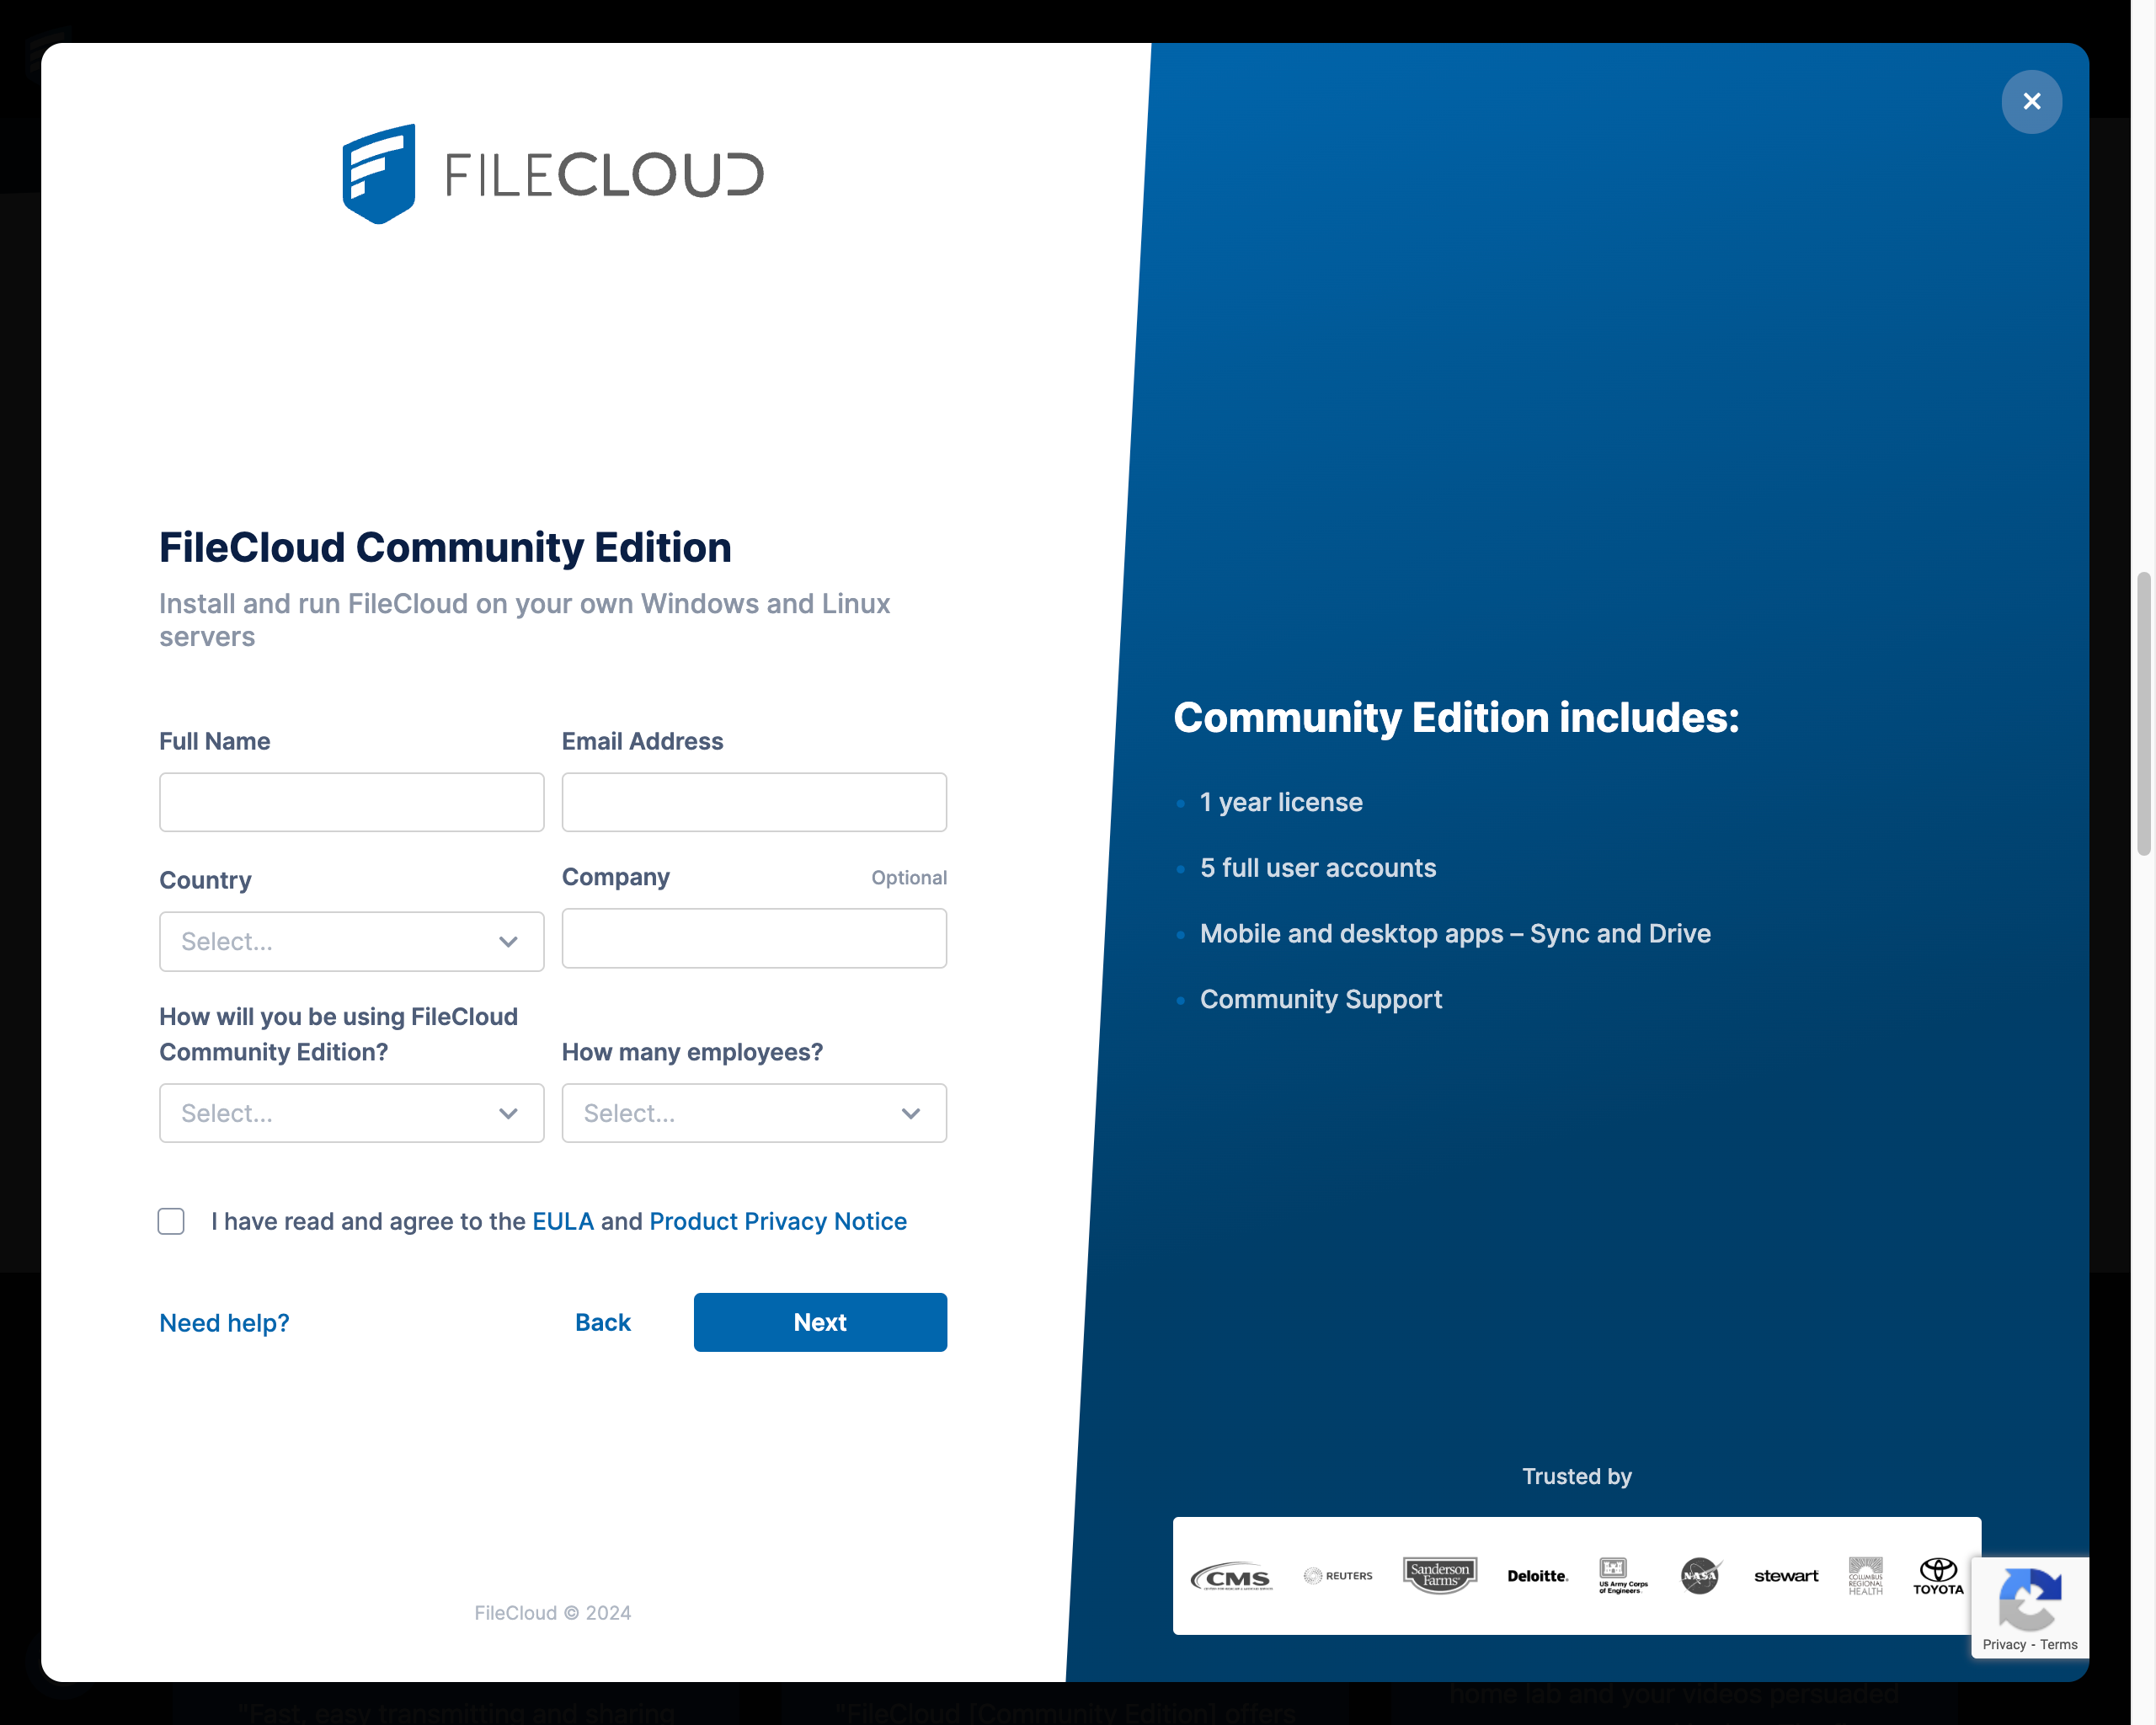Click the Next button
Screen dimensions: 2156x1725
click(819, 1322)
